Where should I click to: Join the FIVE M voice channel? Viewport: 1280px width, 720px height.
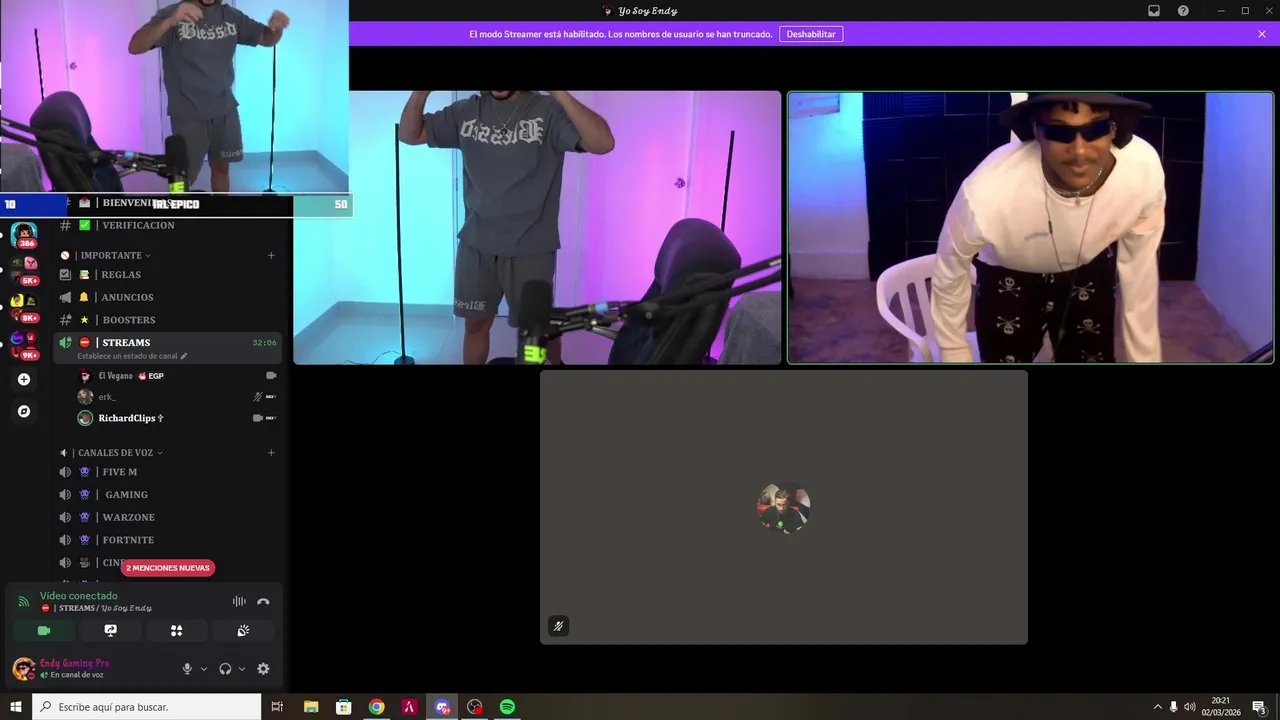[167, 472]
